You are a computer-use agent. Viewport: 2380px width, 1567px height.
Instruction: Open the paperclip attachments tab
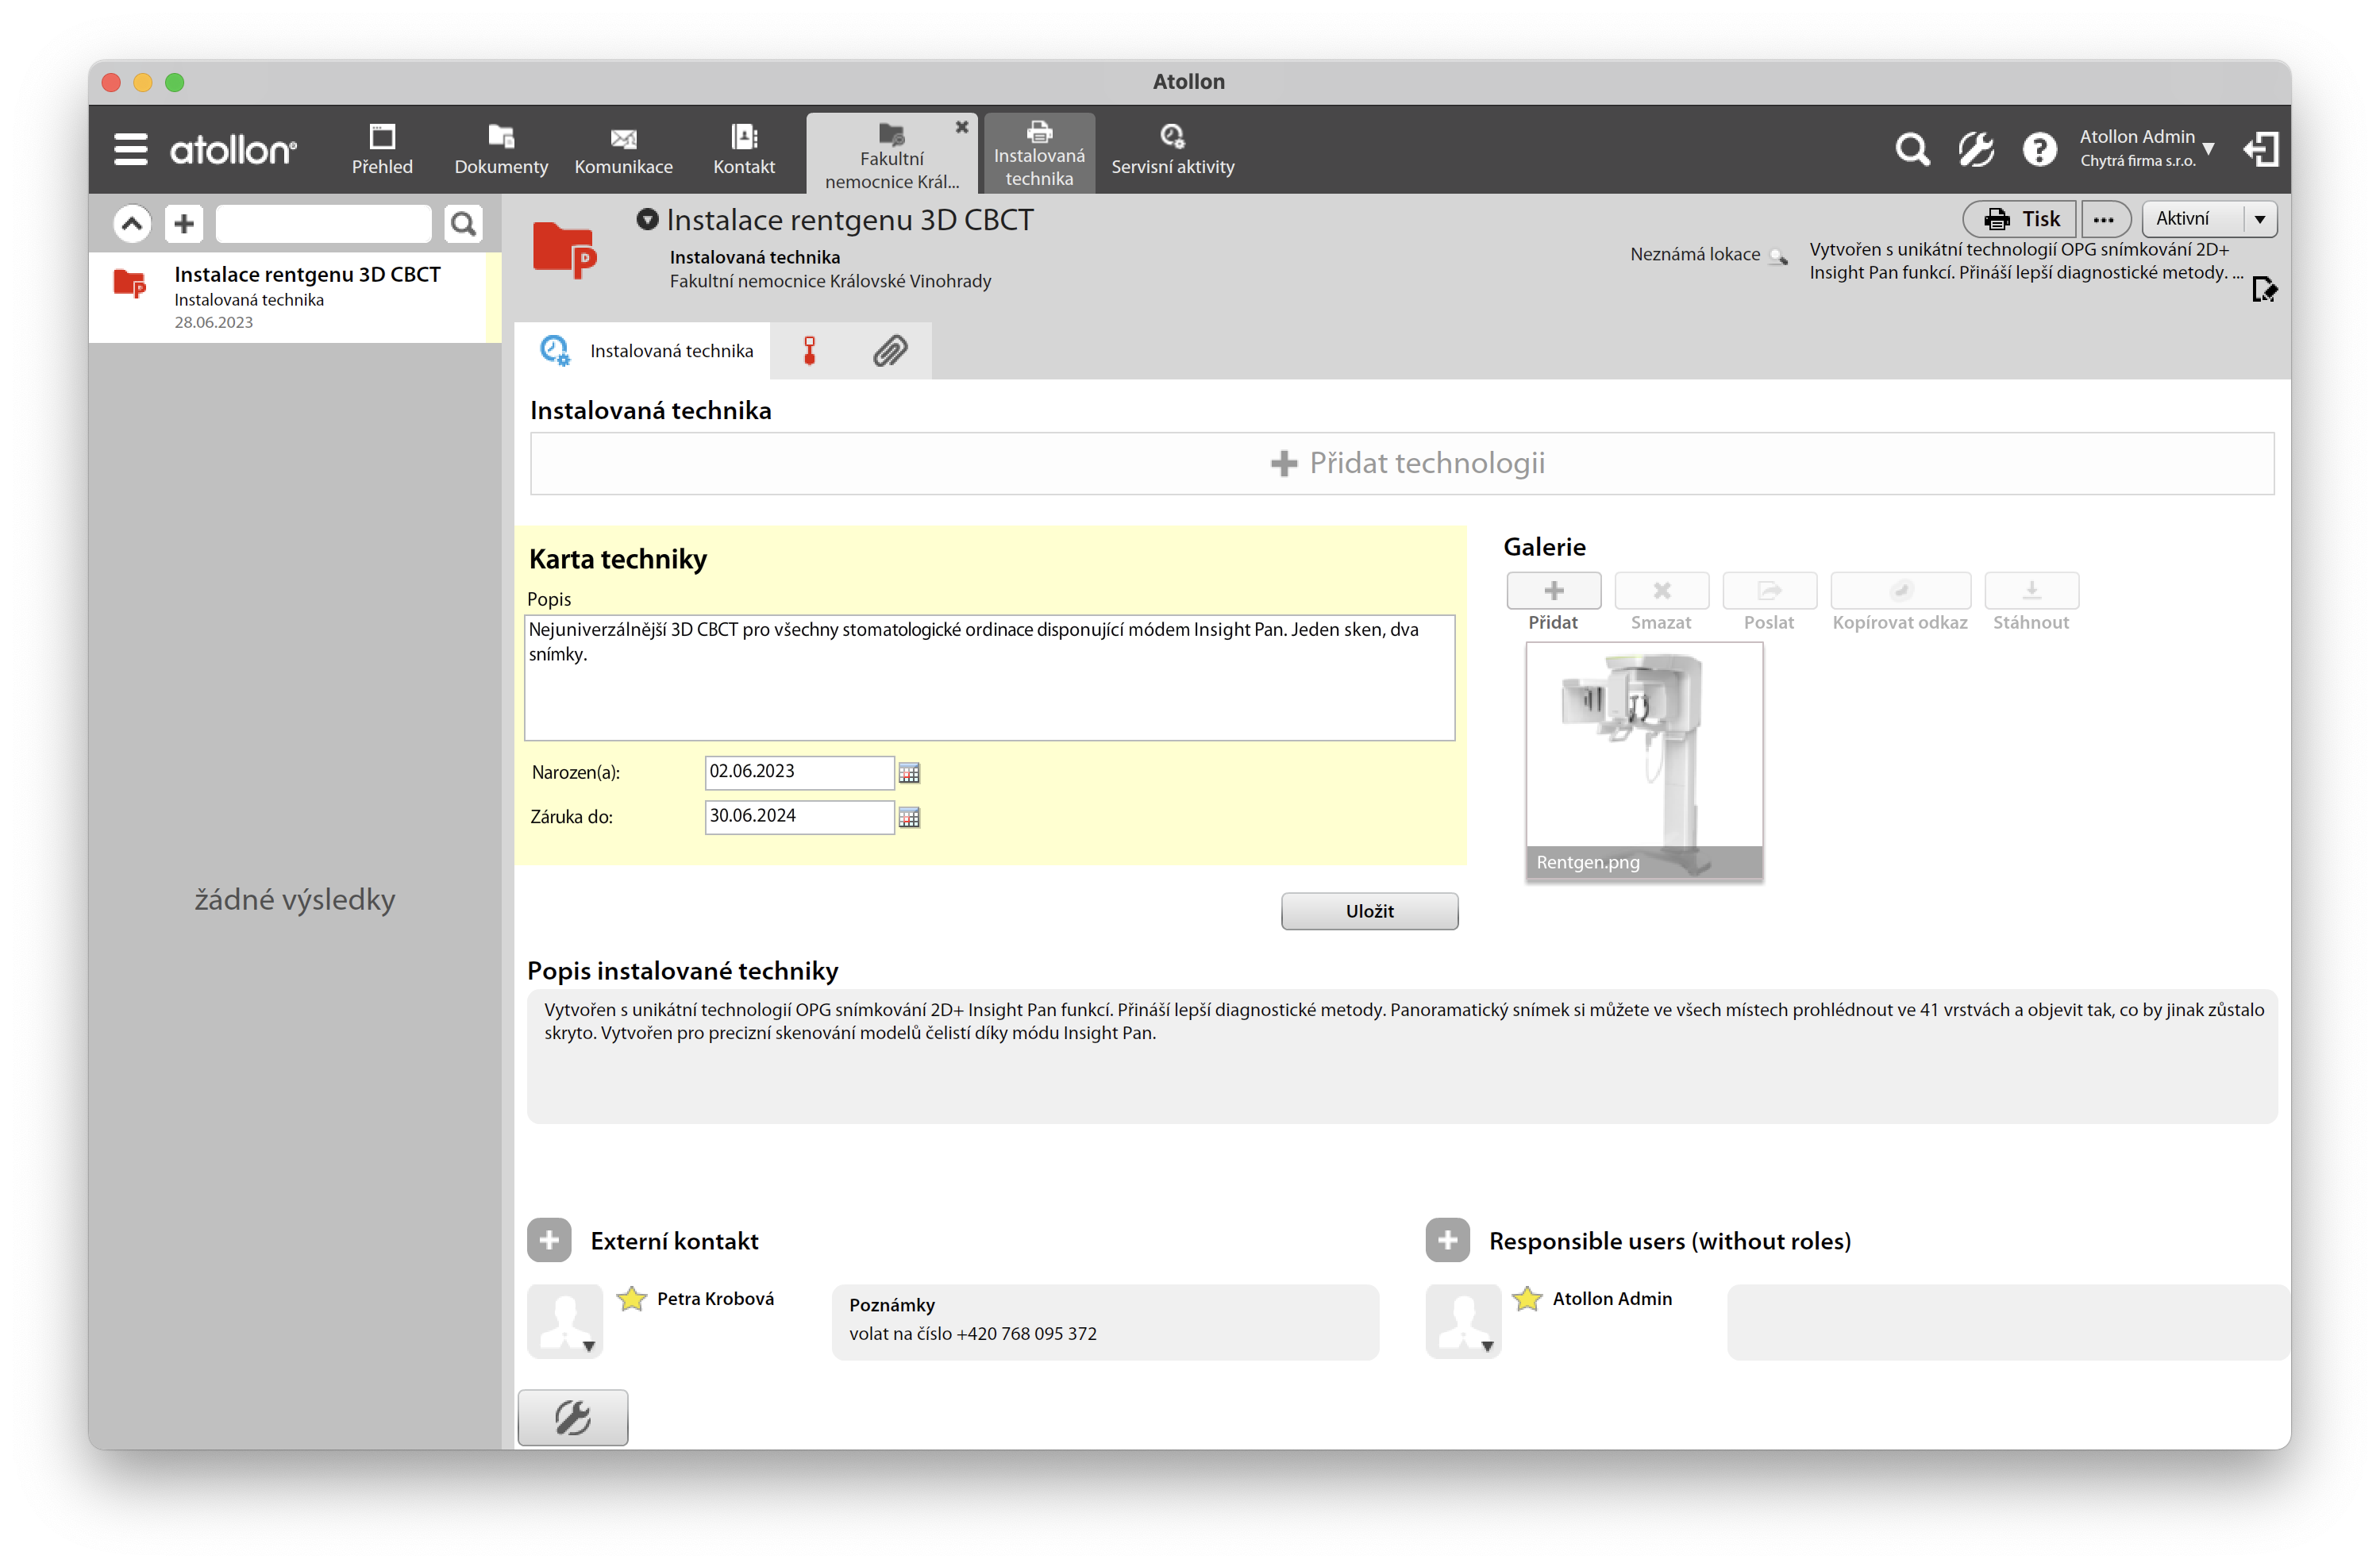[889, 351]
